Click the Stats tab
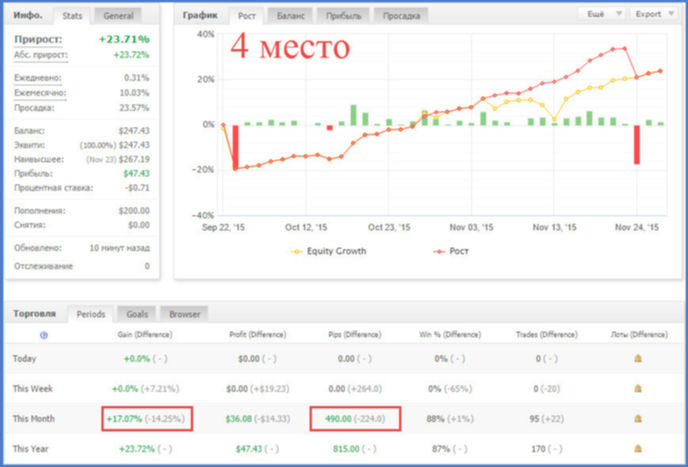 click(x=72, y=16)
